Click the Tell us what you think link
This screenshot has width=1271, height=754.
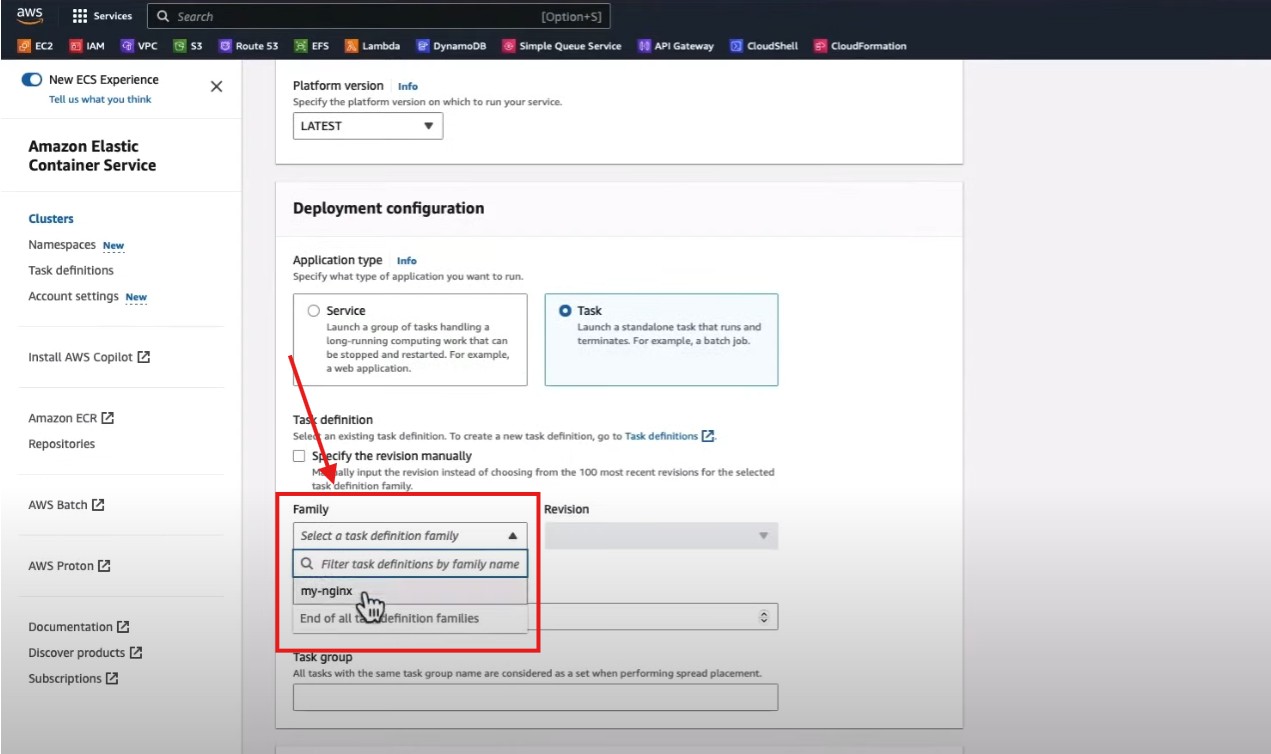click(100, 99)
